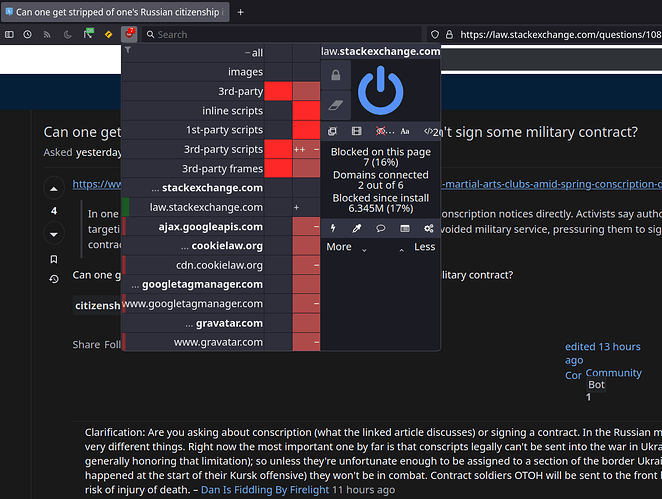
Task: Select the 'www.googletagmanager.com' row label
Action: [x=193, y=304]
